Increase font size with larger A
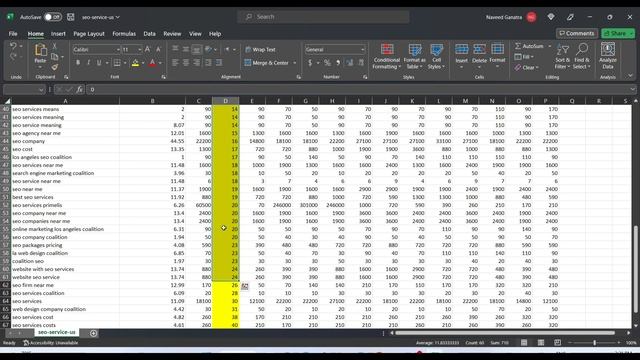Viewport: 640px width, 360px height. (x=148, y=49)
